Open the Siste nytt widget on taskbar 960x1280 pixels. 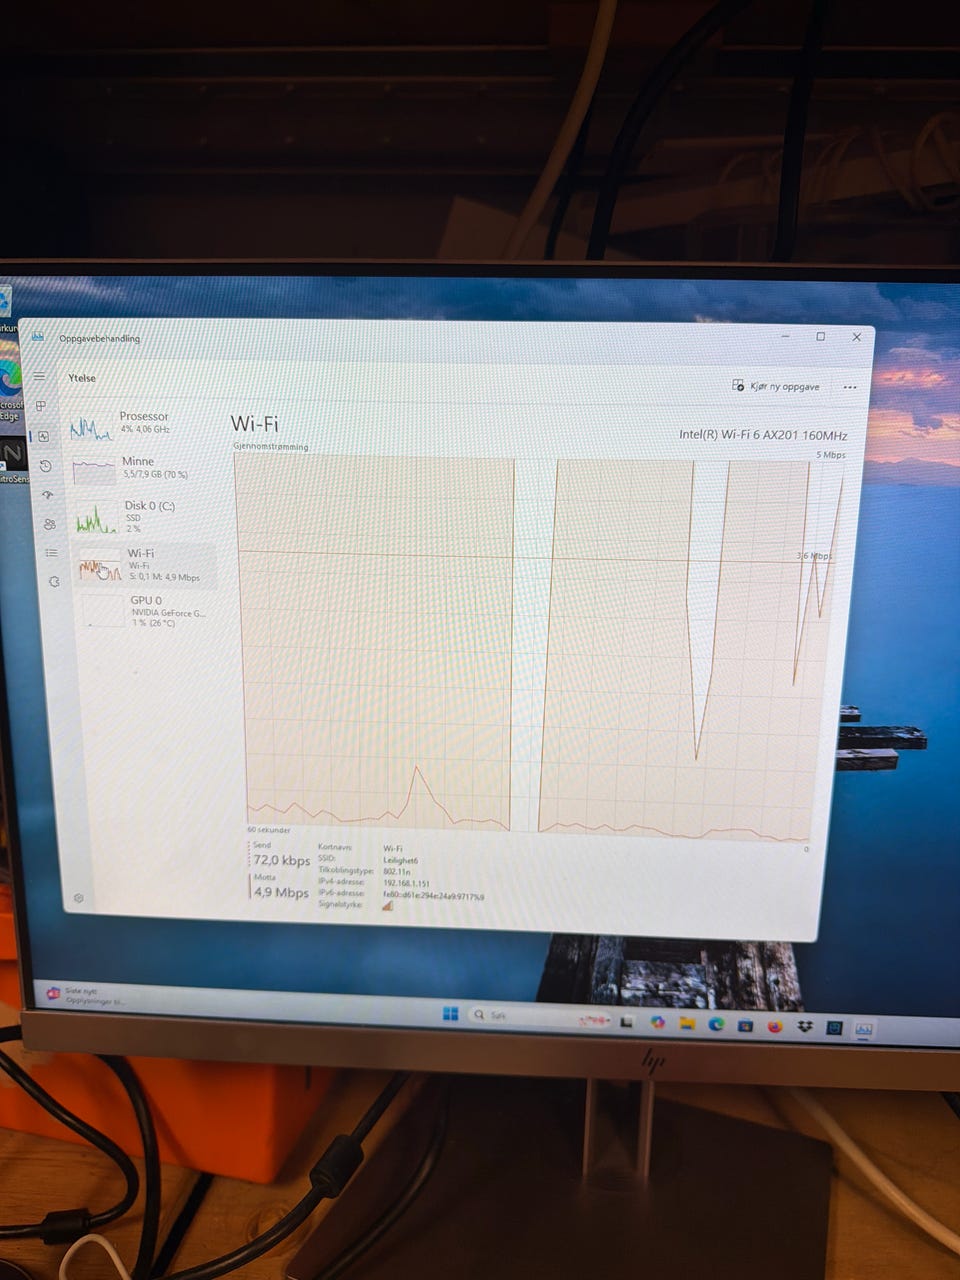85,995
